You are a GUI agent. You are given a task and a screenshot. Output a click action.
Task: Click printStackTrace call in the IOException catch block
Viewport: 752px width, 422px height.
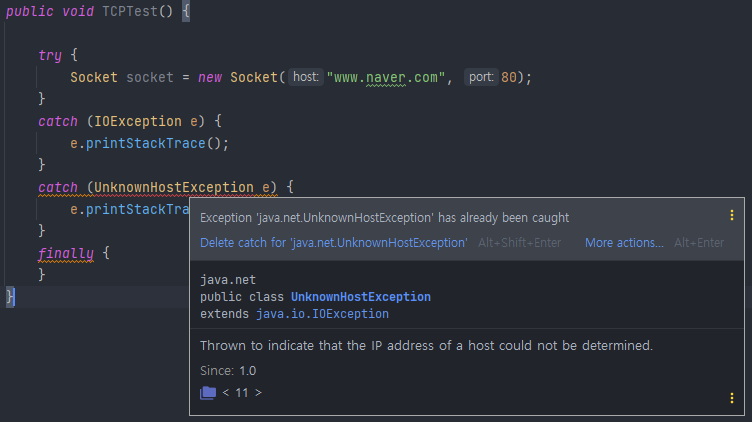[145, 143]
